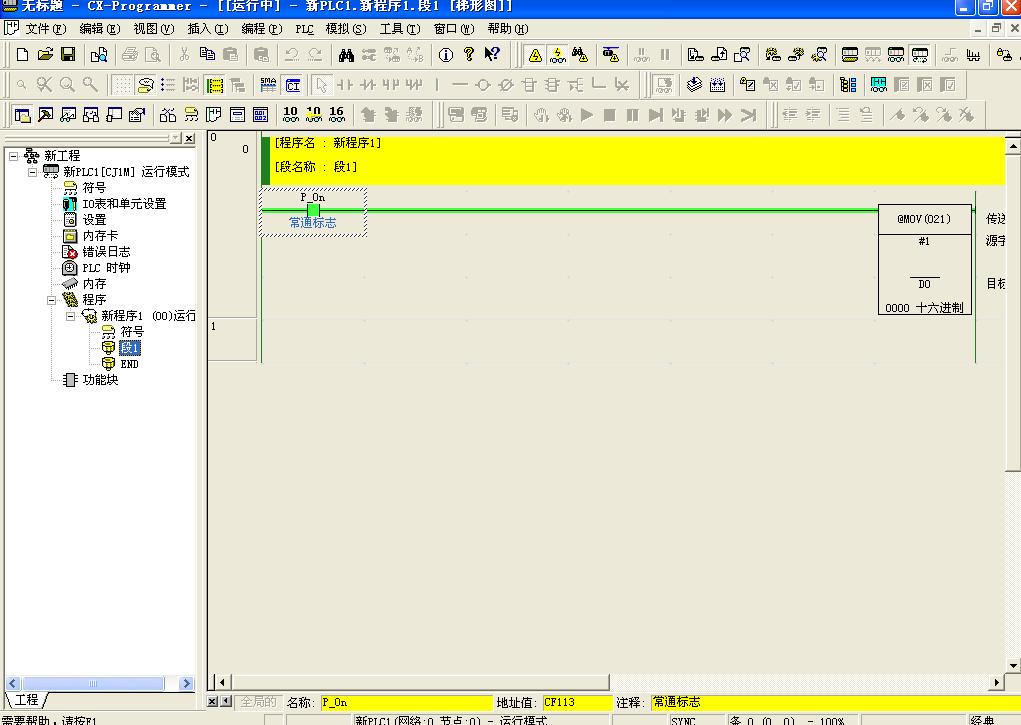
Task: Click the copy icon in the toolbar
Action: click(207, 55)
